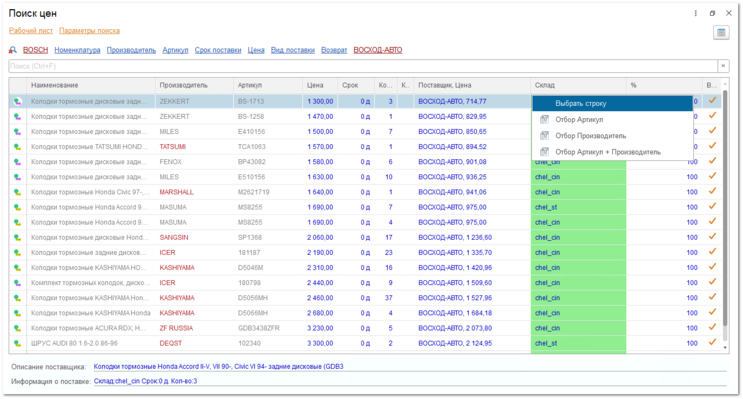Viewport: 743px width, 399px height.
Task: Toggle the checkmark in MARSHALL M2621719 row
Action: [x=712, y=191]
